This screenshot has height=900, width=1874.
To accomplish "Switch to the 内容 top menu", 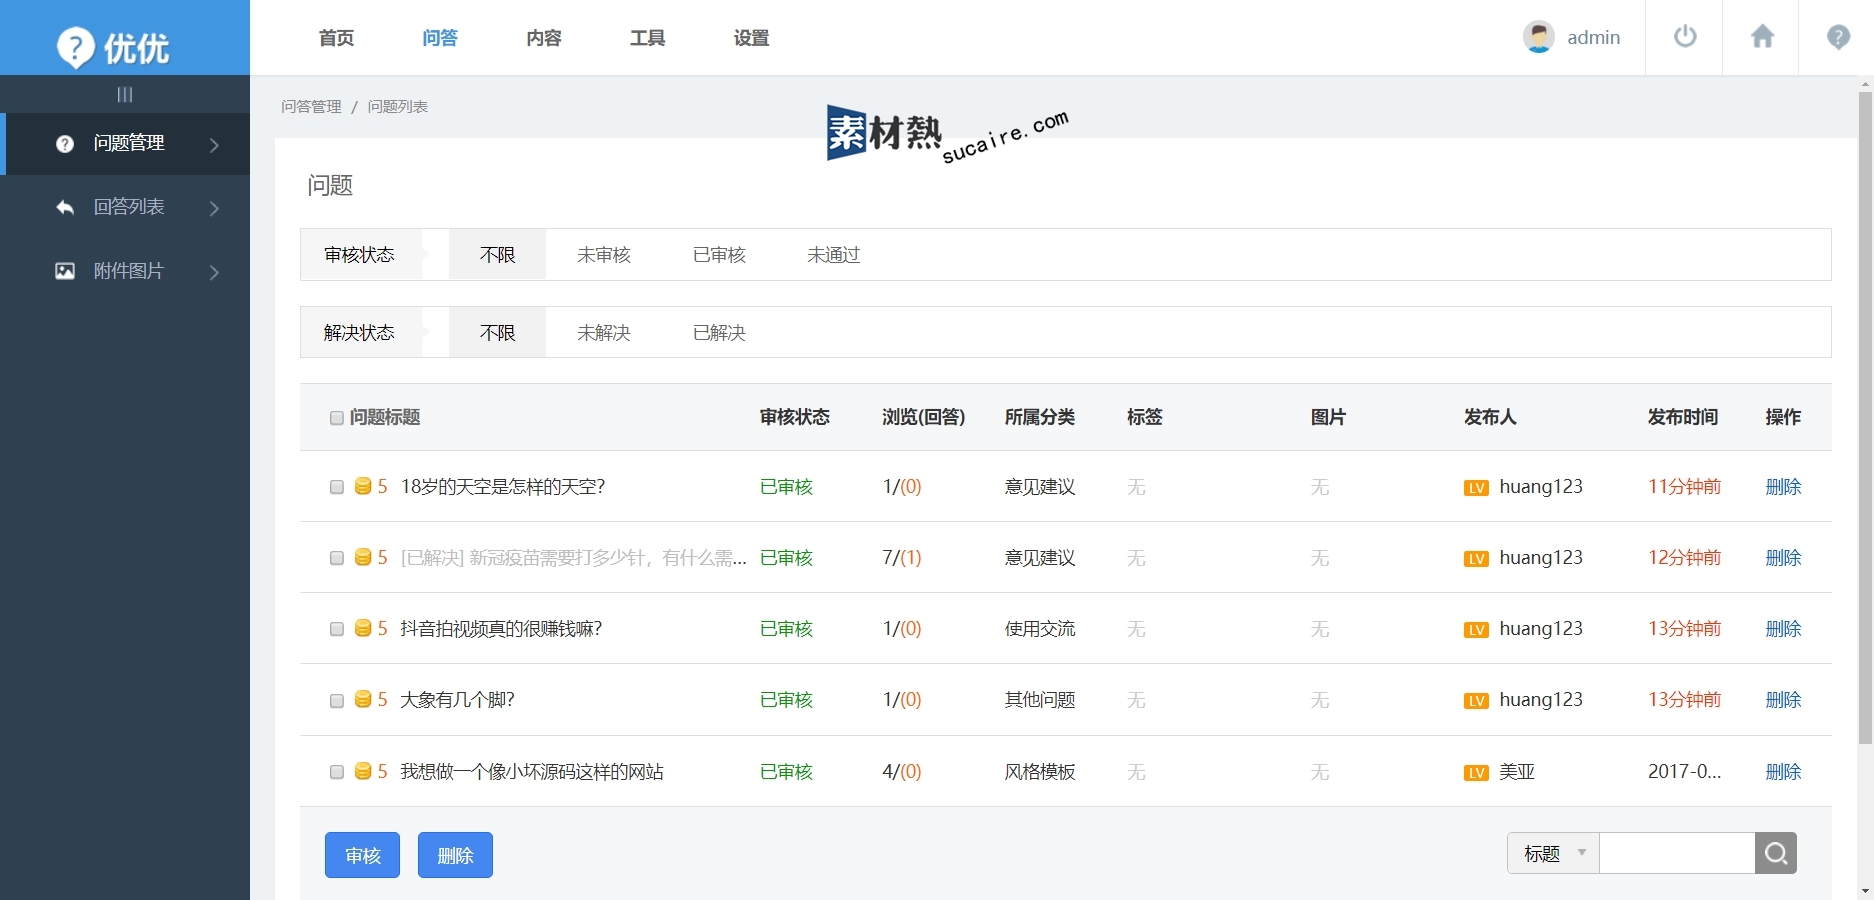I will pyautogui.click(x=544, y=38).
